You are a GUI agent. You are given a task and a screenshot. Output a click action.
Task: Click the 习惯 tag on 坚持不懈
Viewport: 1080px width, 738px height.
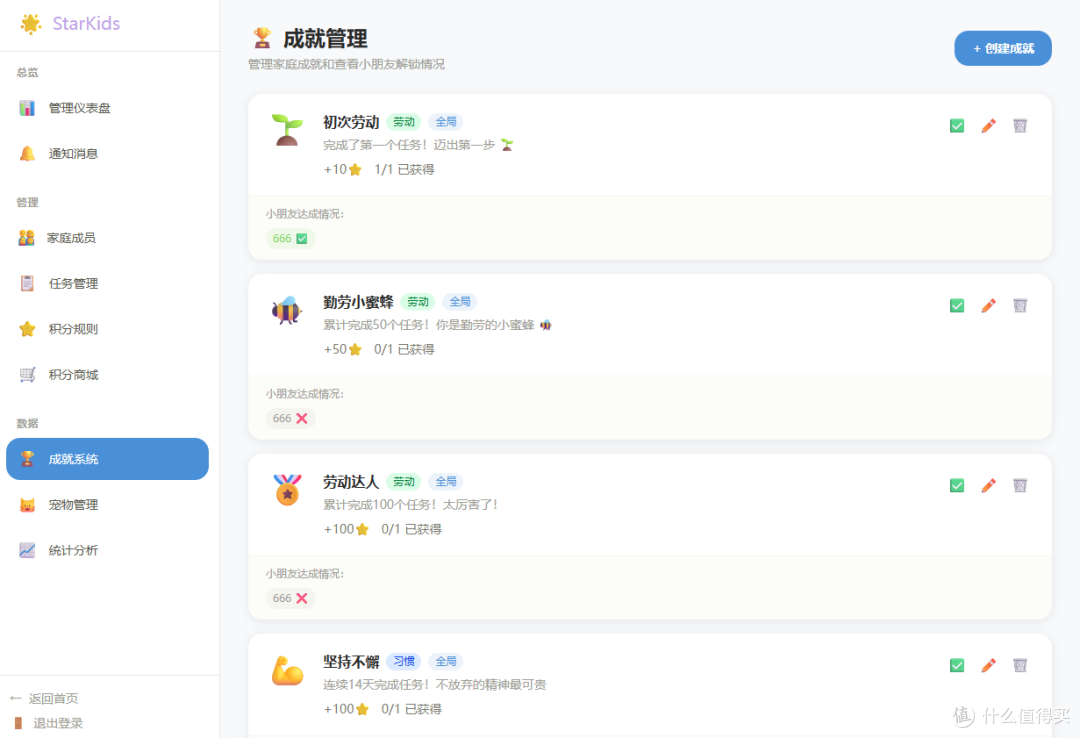[404, 662]
